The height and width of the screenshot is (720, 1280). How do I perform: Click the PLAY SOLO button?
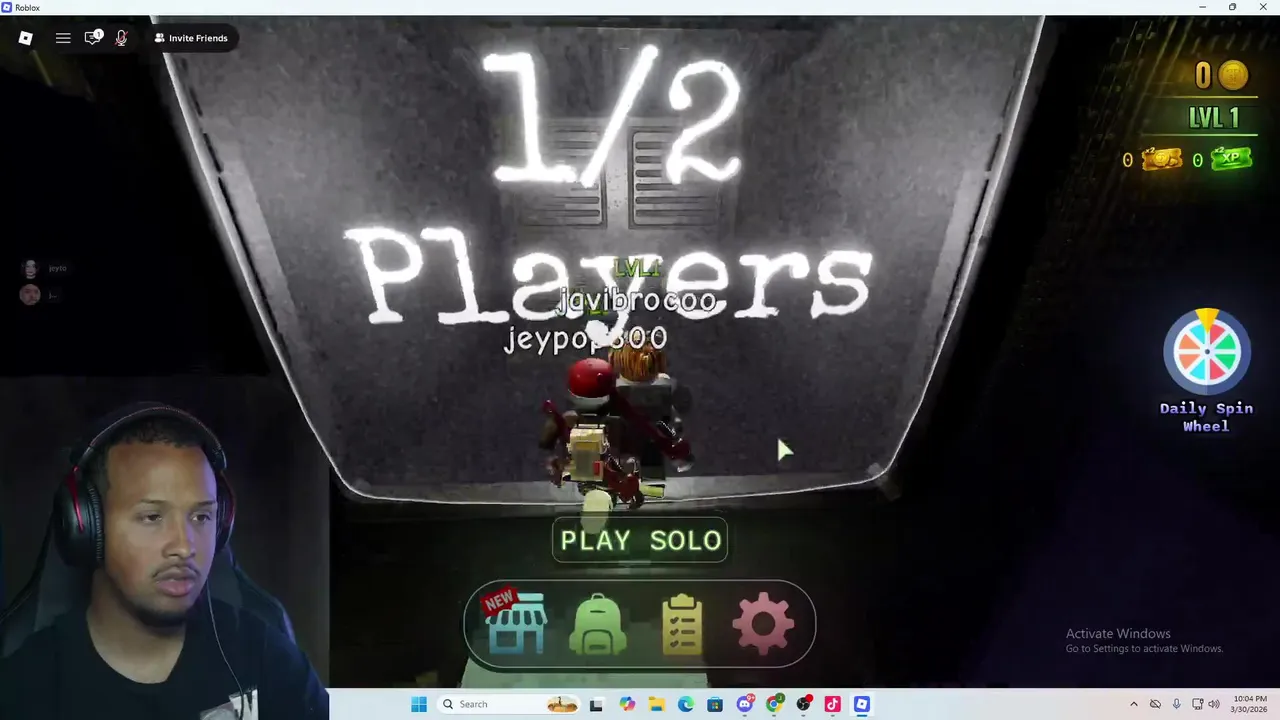pos(640,540)
